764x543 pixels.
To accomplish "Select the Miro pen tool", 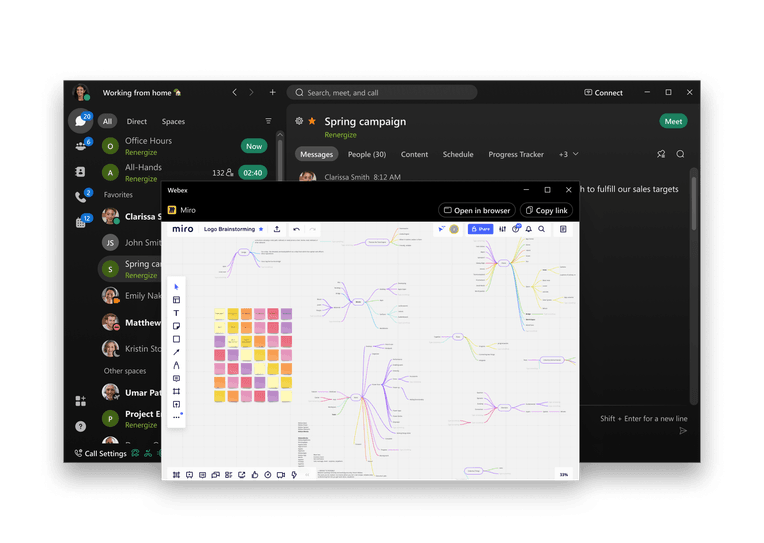I will click(176, 365).
